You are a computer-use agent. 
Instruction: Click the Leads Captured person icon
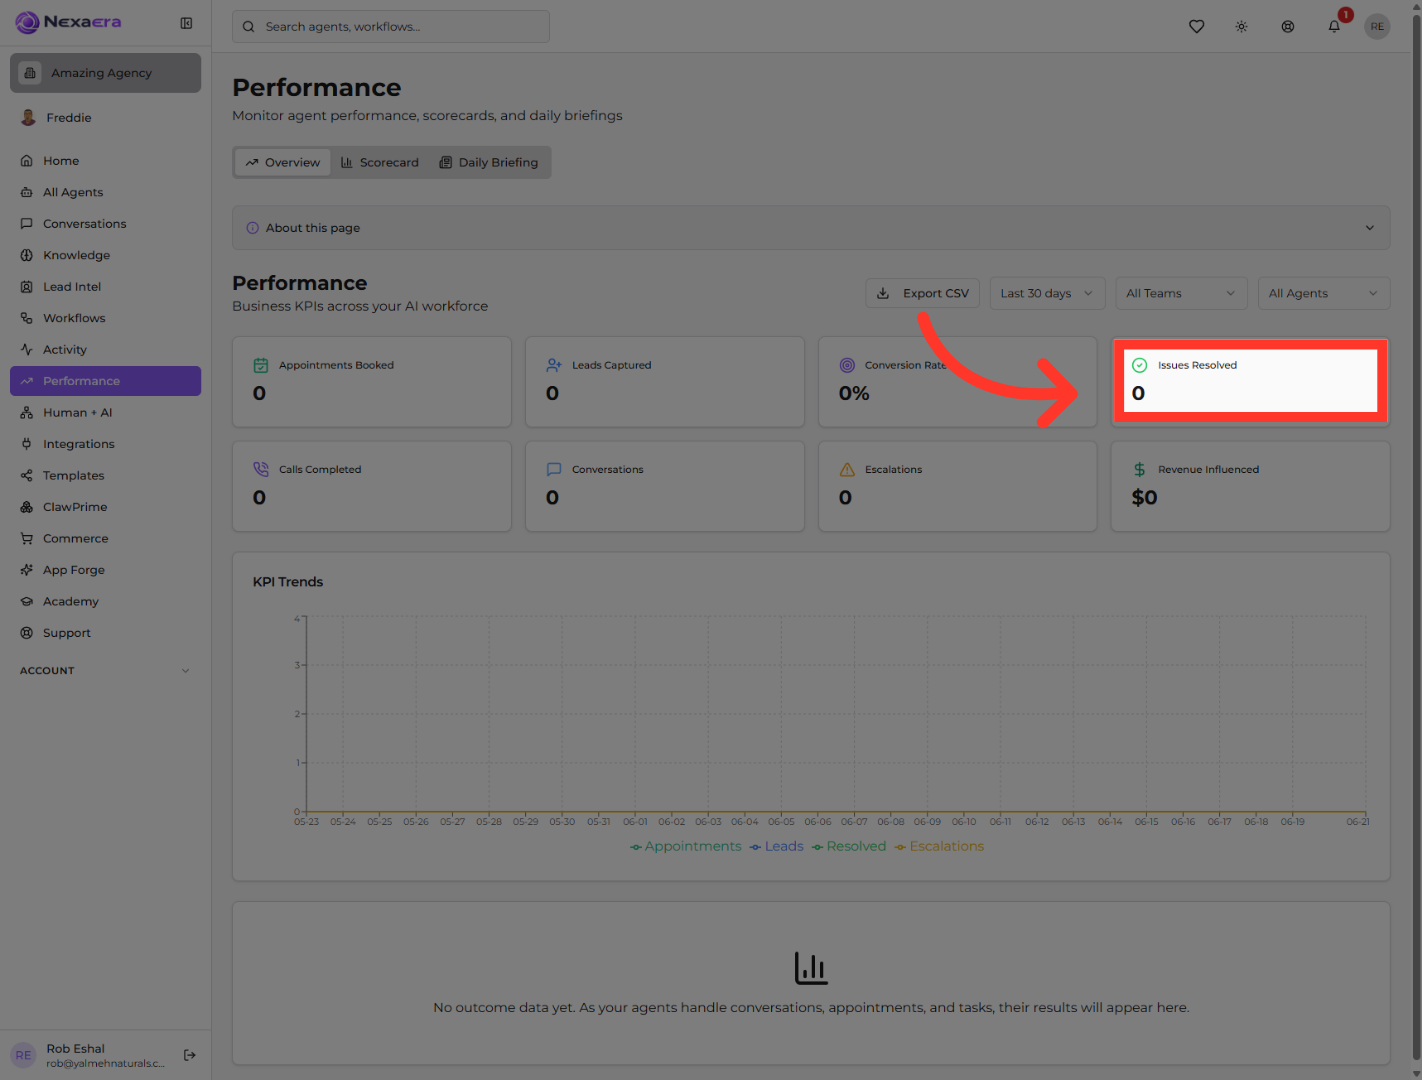point(554,366)
